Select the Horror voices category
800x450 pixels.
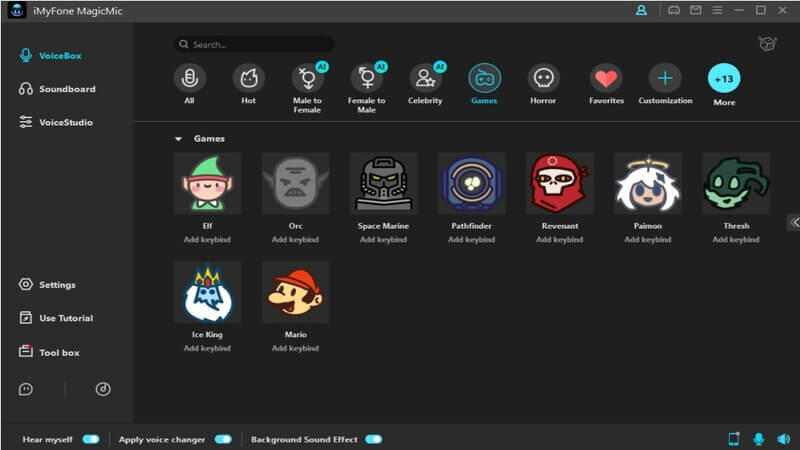(543, 84)
